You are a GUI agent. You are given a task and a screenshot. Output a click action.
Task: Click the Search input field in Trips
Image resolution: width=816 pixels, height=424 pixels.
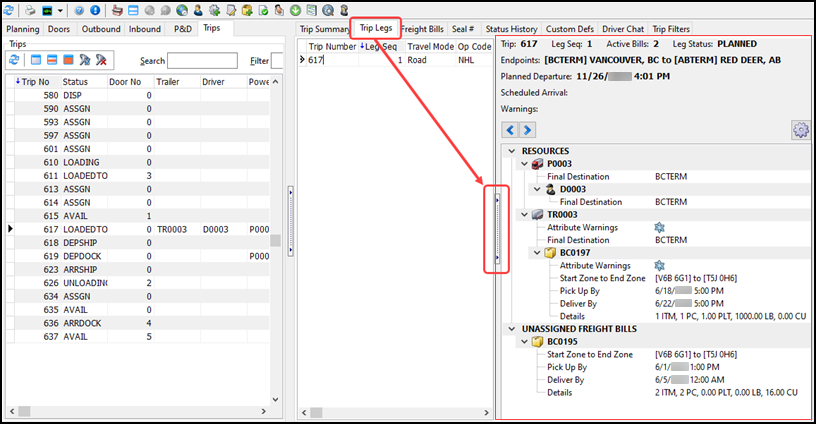pyautogui.click(x=202, y=61)
